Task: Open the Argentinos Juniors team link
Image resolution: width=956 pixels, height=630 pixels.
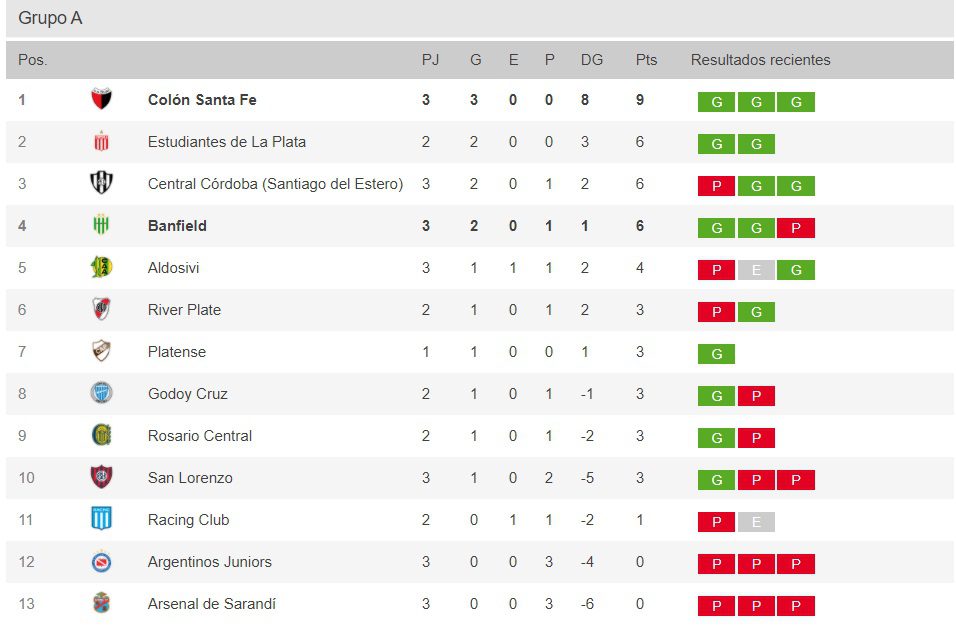Action: [210, 562]
